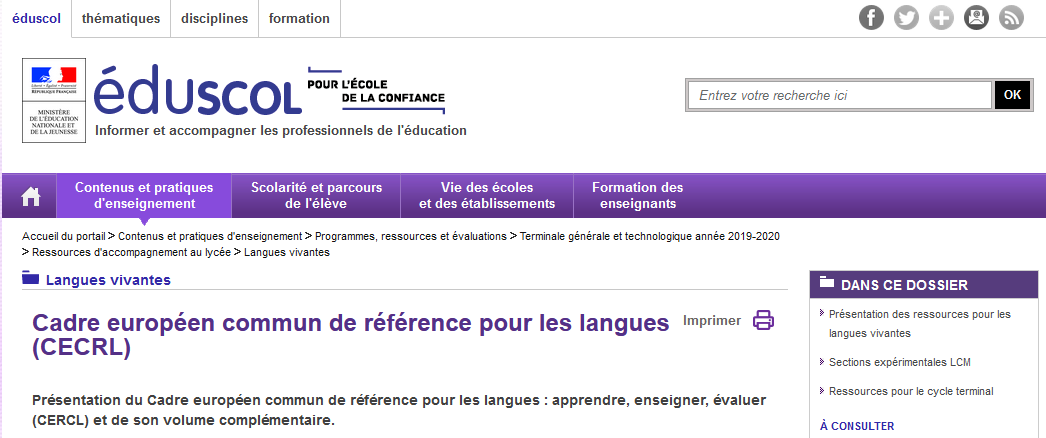Expand Vie des écoles et des établissements menu
The width and height of the screenshot is (1046, 438).
[487, 196]
